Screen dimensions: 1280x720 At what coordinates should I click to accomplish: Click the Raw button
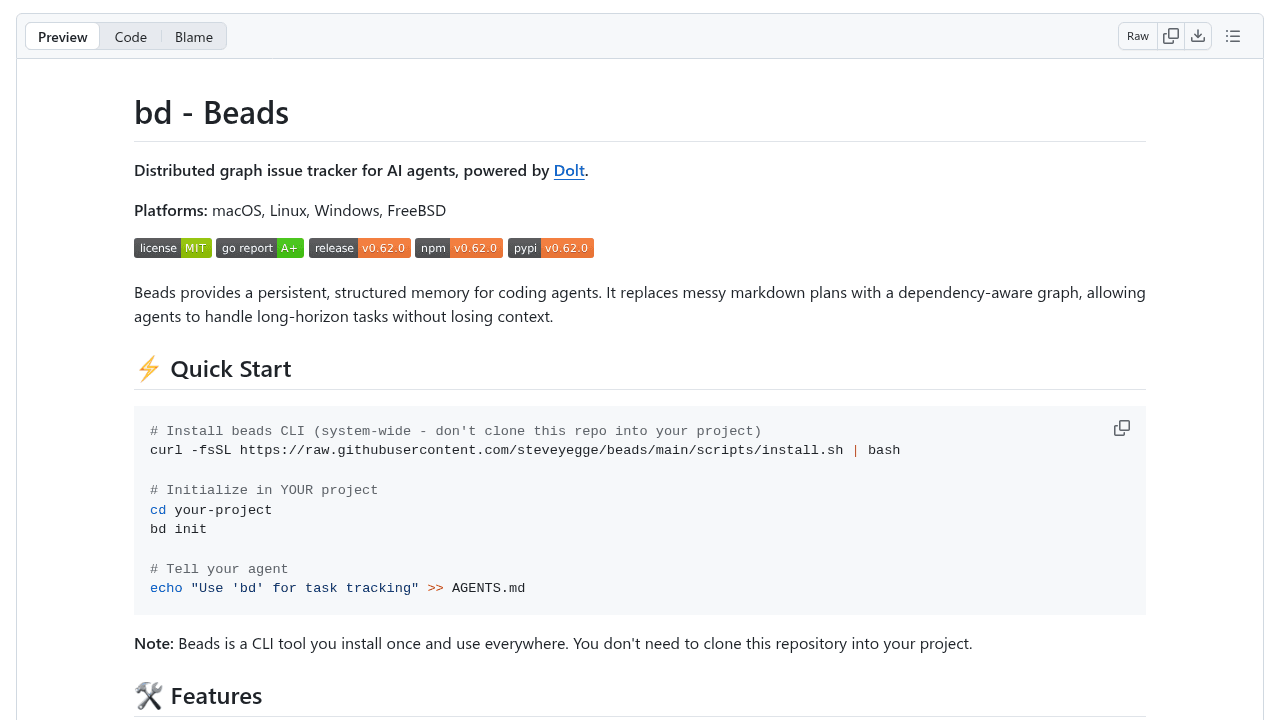(1137, 35)
